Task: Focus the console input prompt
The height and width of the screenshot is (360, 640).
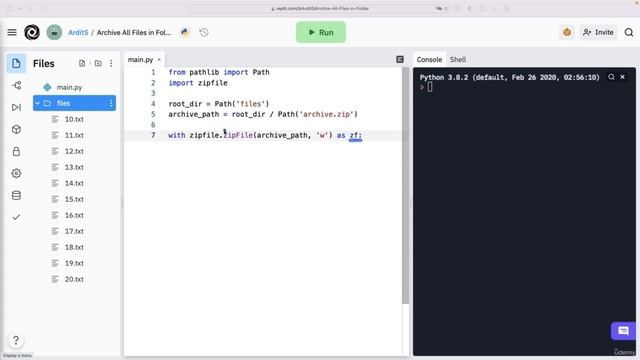Action: pos(430,87)
